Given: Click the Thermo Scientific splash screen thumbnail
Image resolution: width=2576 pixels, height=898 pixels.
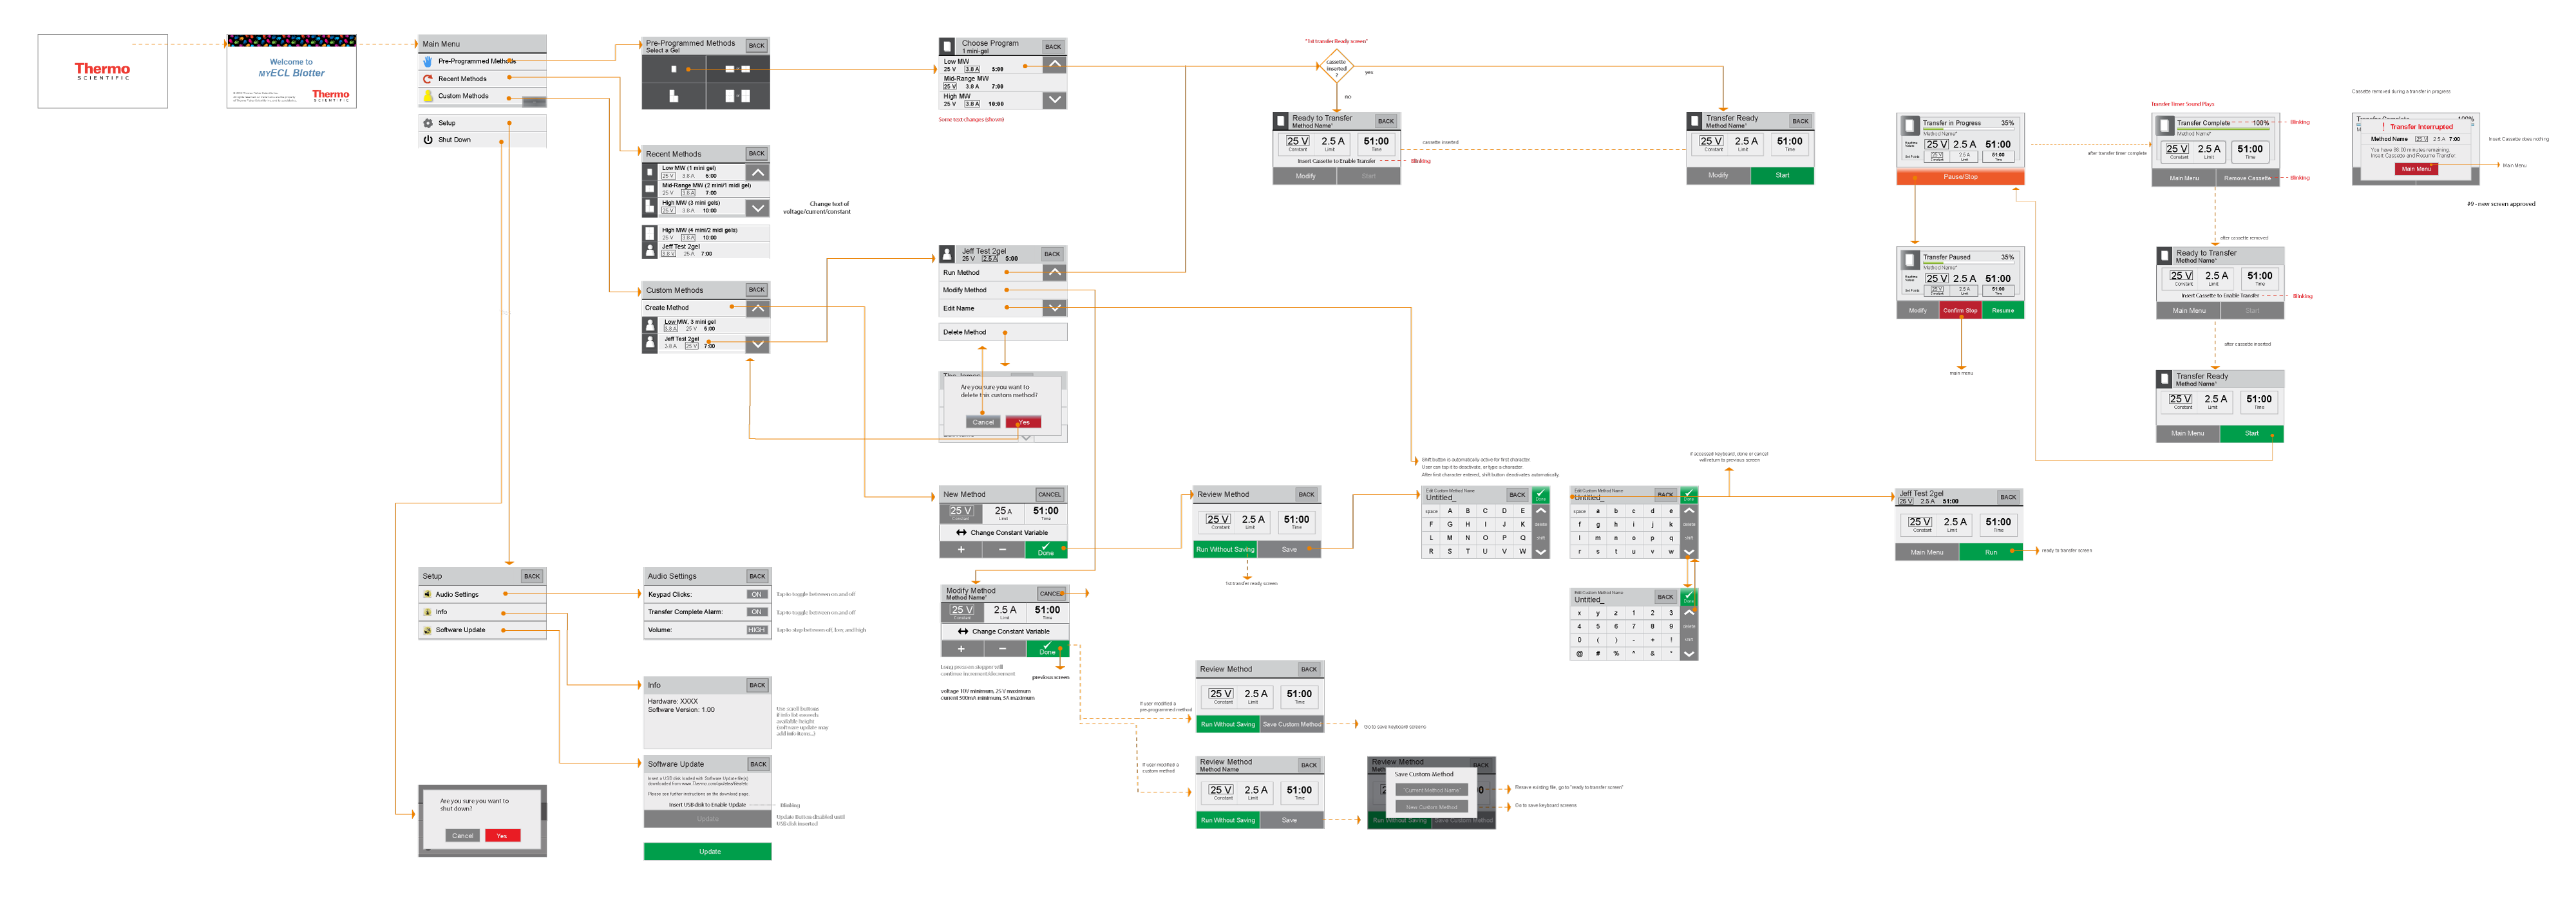Looking at the screenshot, I should (102, 71).
